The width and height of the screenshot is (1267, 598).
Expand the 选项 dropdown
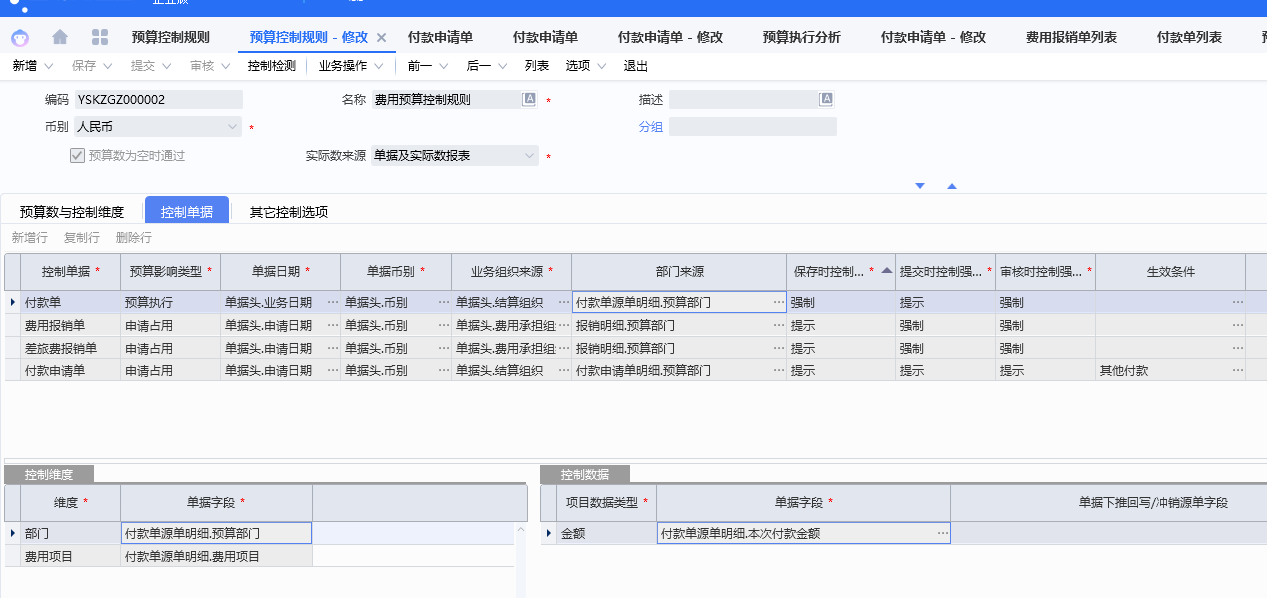(x=601, y=66)
